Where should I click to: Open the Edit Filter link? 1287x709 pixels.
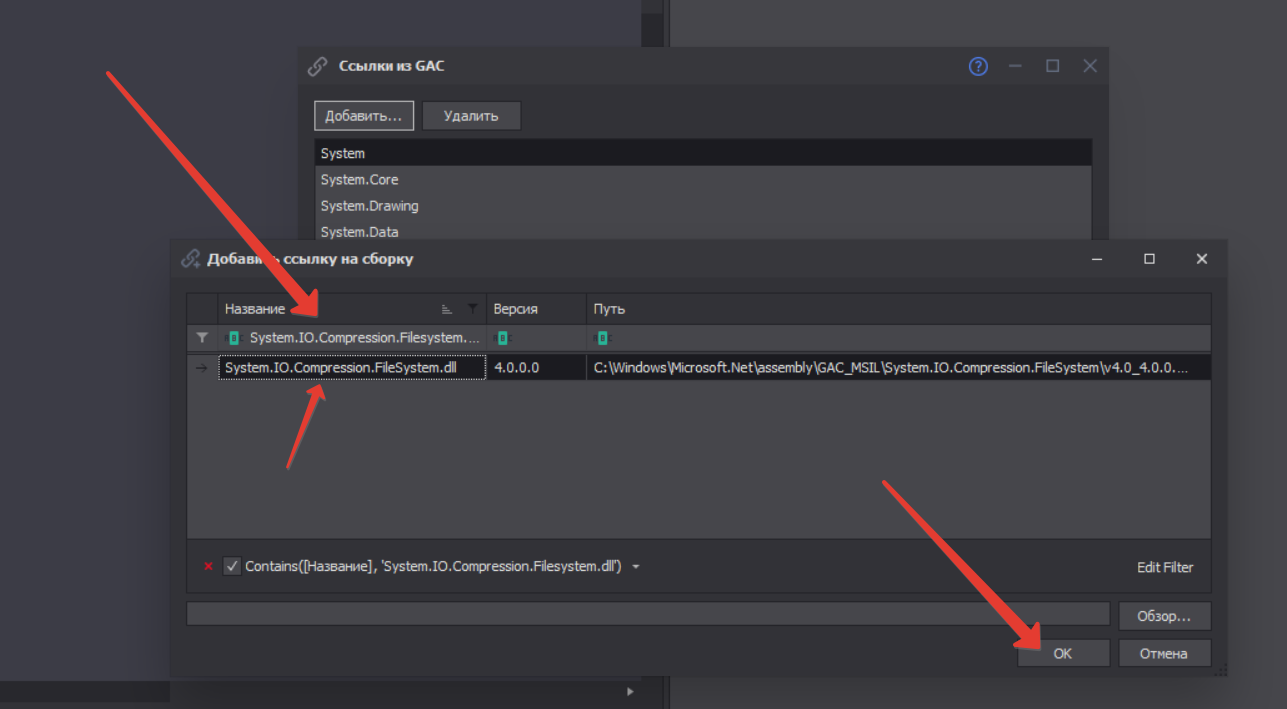point(1165,567)
